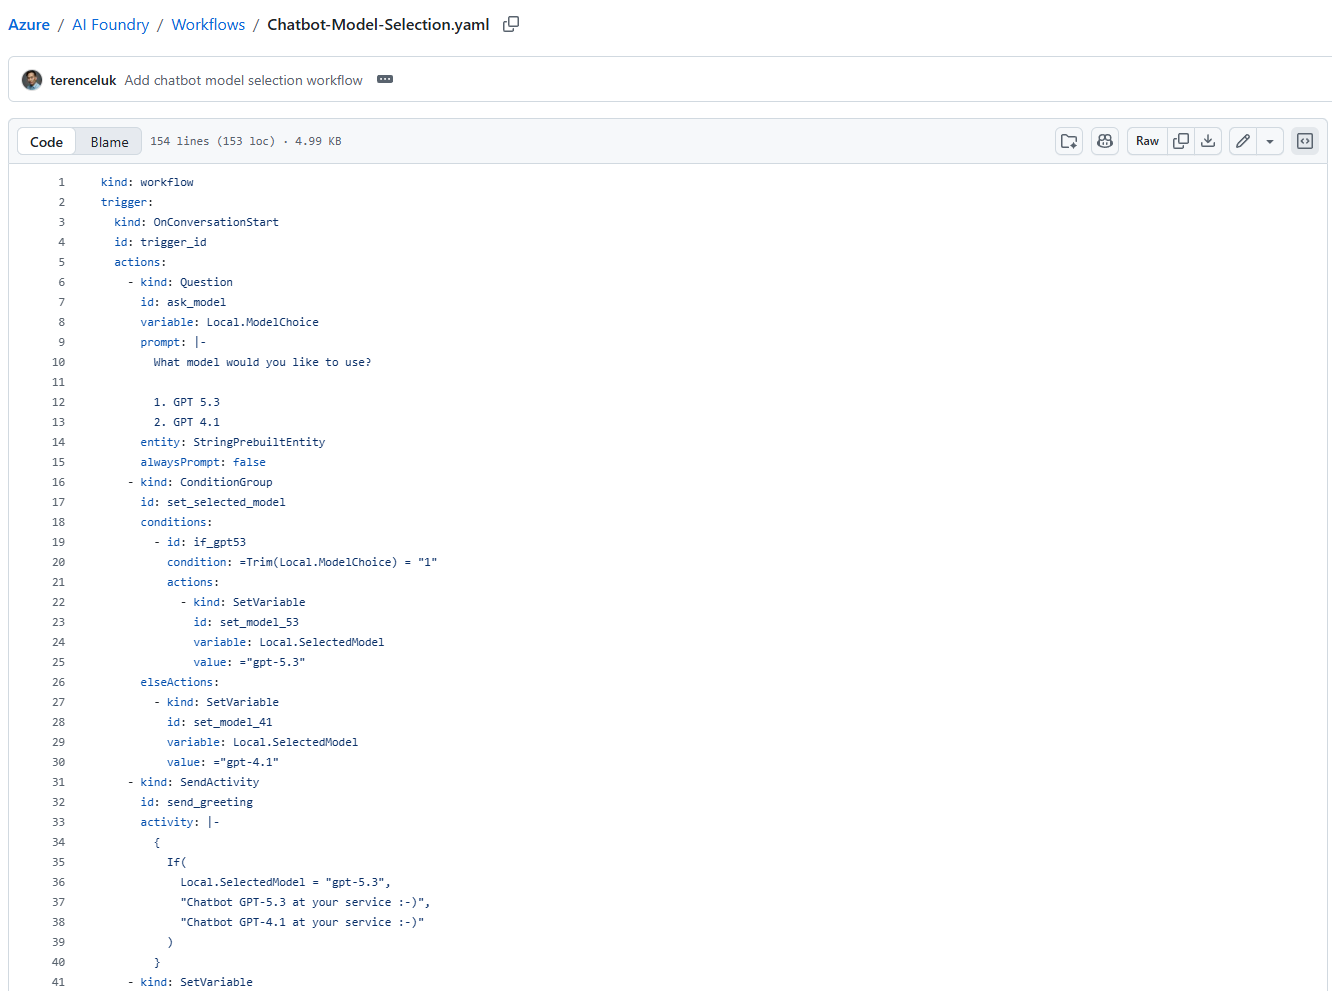
Task: Copy raw file contents
Action: click(x=1181, y=141)
